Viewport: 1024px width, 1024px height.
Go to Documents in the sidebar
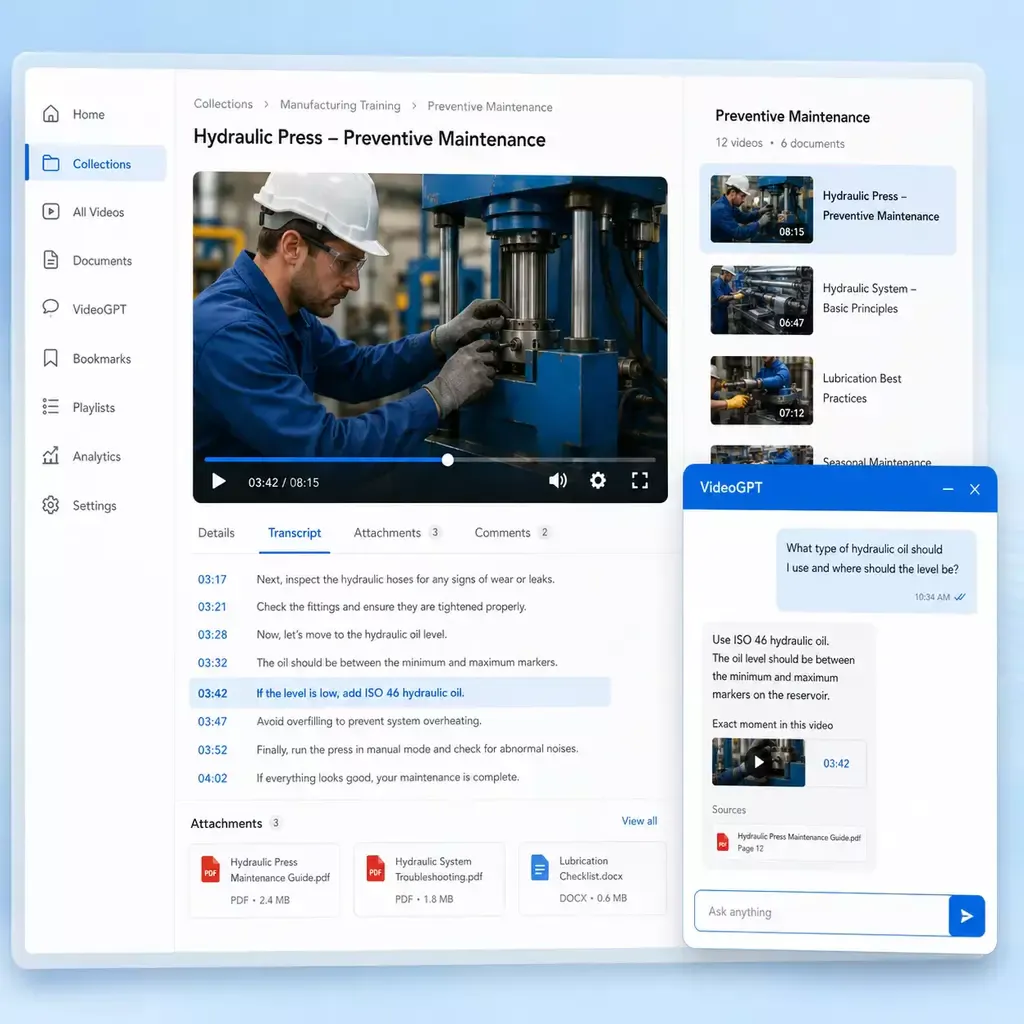pos(102,261)
